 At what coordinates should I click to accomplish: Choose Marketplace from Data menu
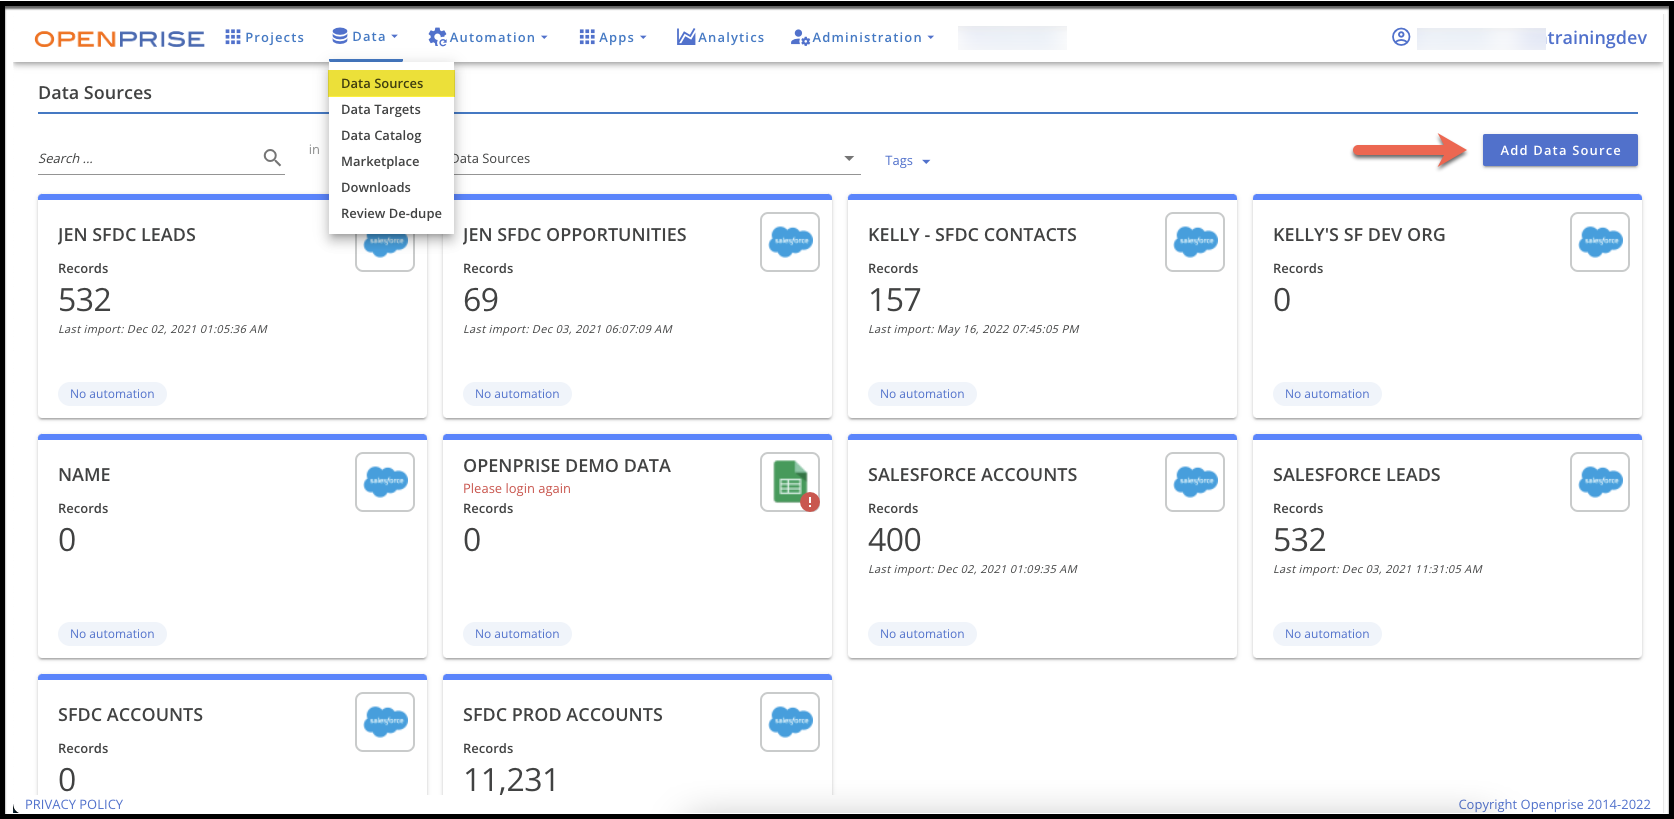(x=391, y=161)
